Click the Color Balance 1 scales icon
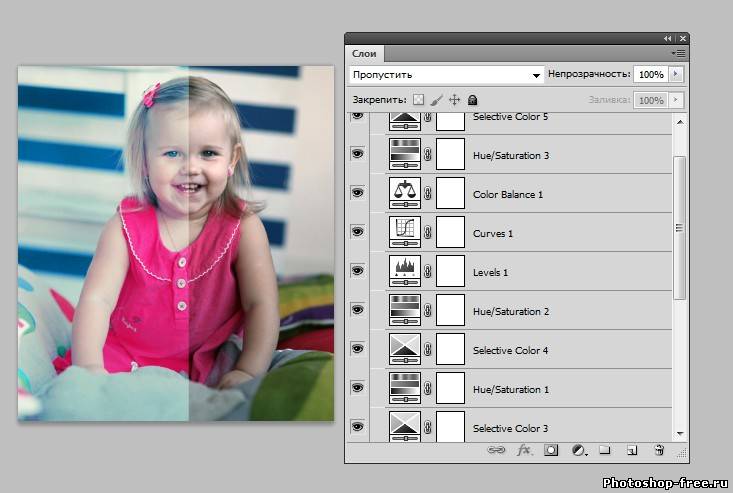733x493 pixels. click(404, 194)
